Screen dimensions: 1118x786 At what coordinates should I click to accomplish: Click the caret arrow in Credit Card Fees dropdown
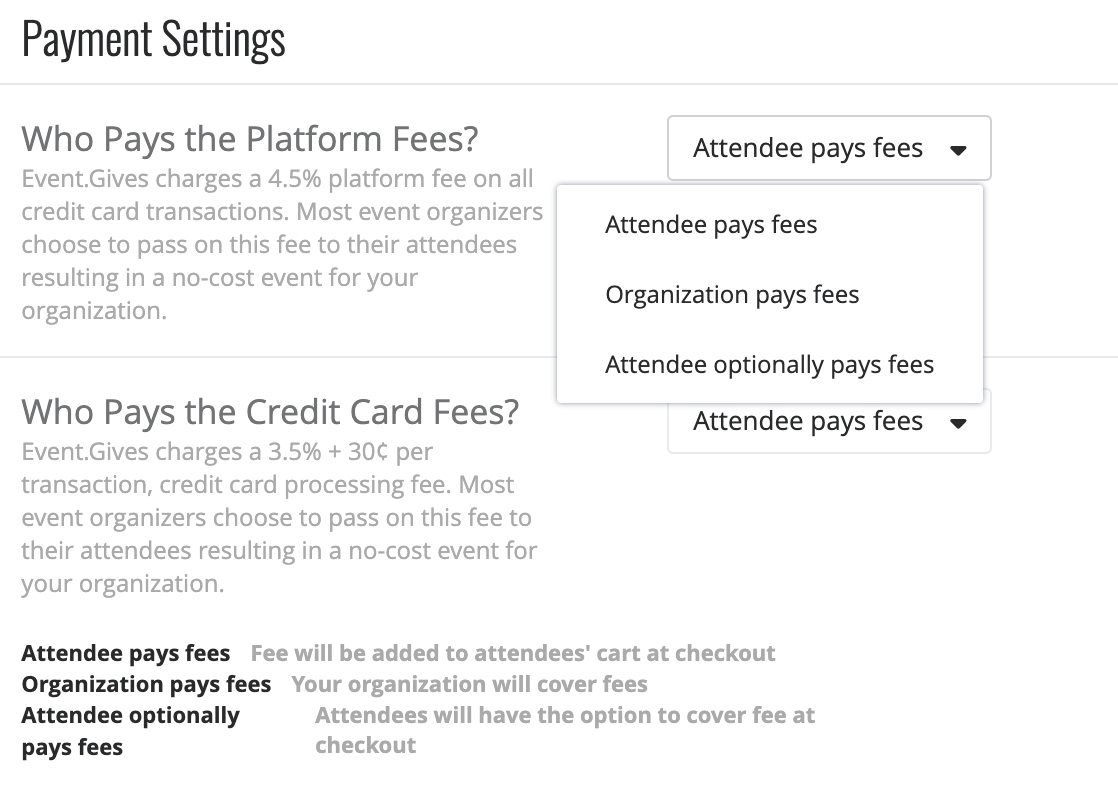tap(958, 423)
